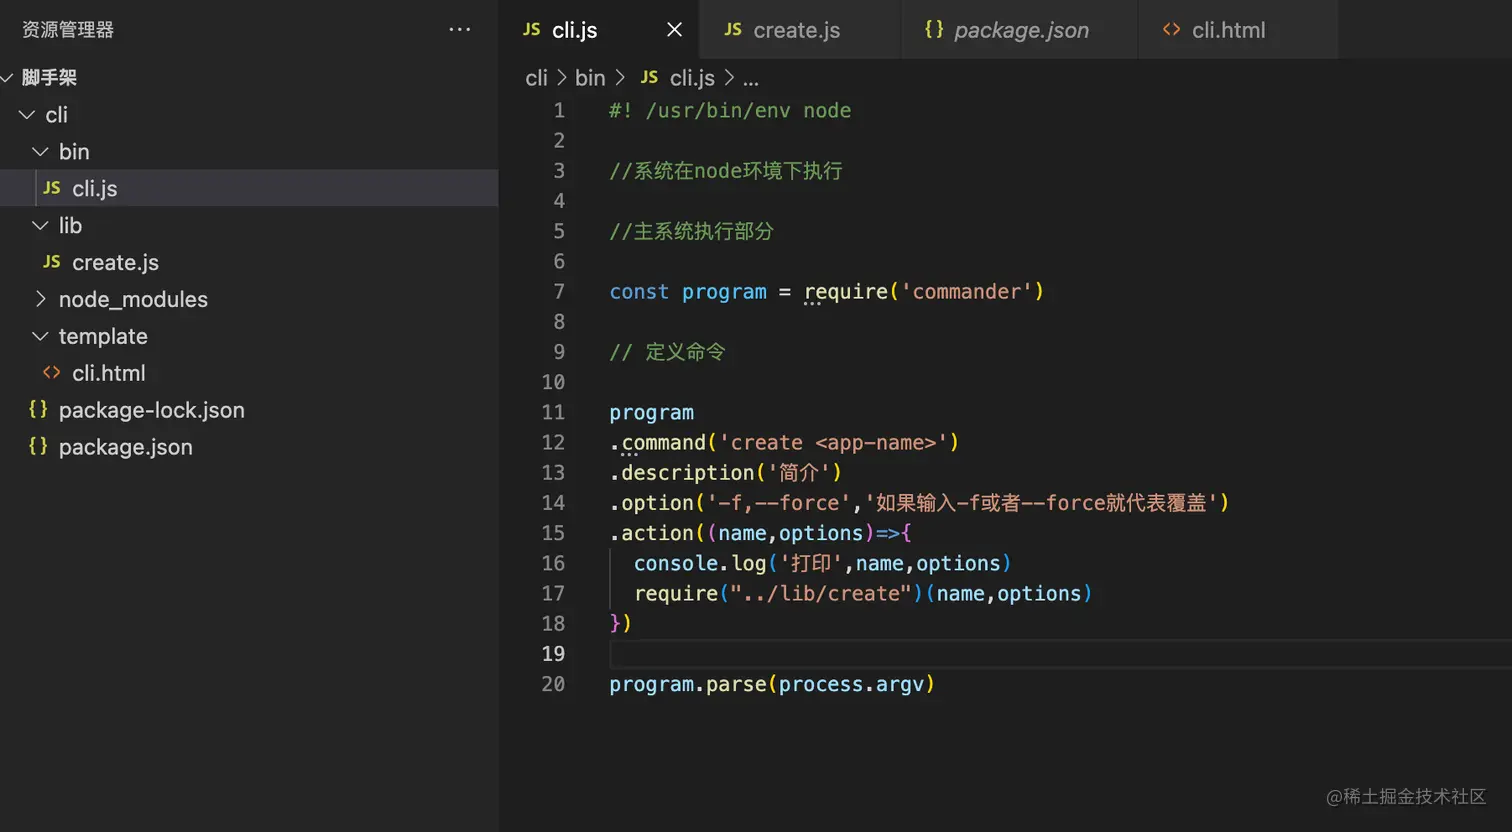Select the node_modules folder name
Image resolution: width=1512 pixels, height=832 pixels.
coord(133,299)
